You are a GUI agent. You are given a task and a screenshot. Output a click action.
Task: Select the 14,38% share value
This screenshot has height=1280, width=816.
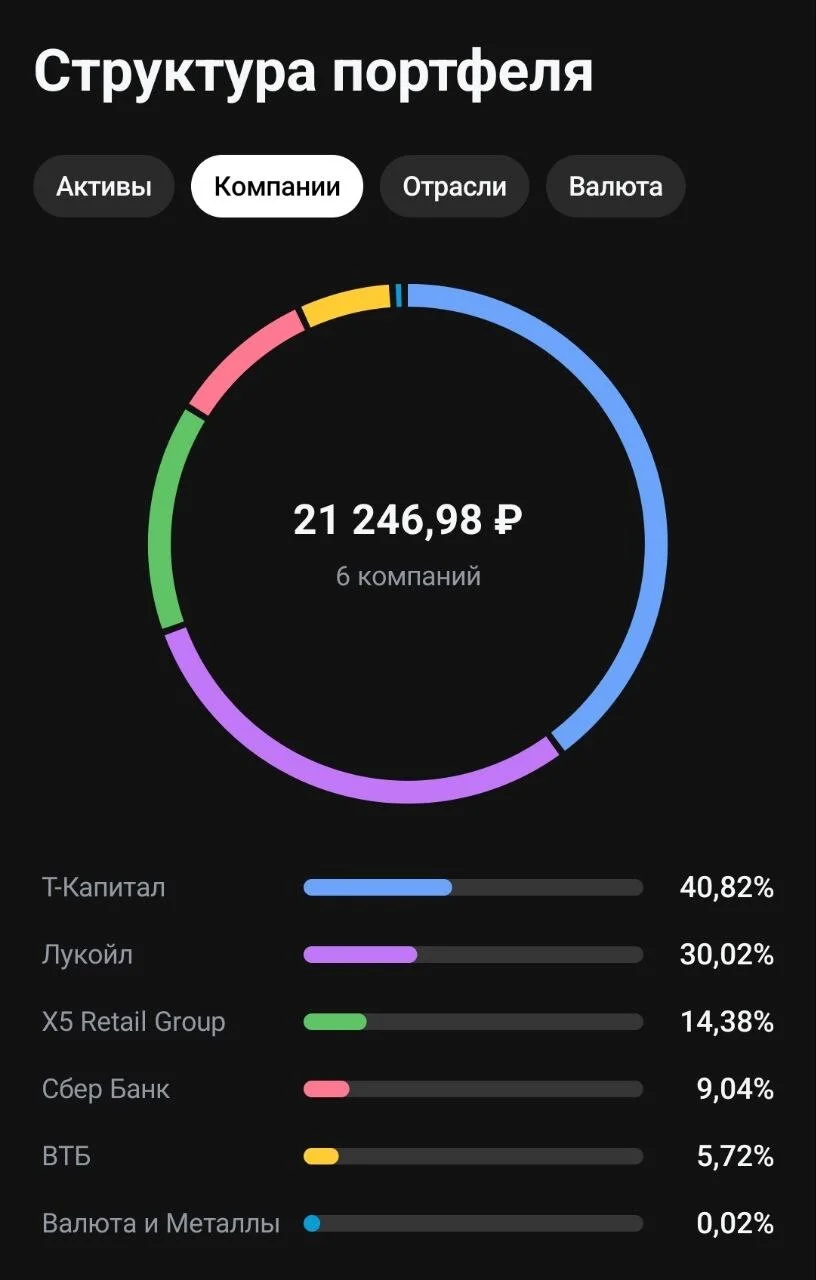[727, 1022]
